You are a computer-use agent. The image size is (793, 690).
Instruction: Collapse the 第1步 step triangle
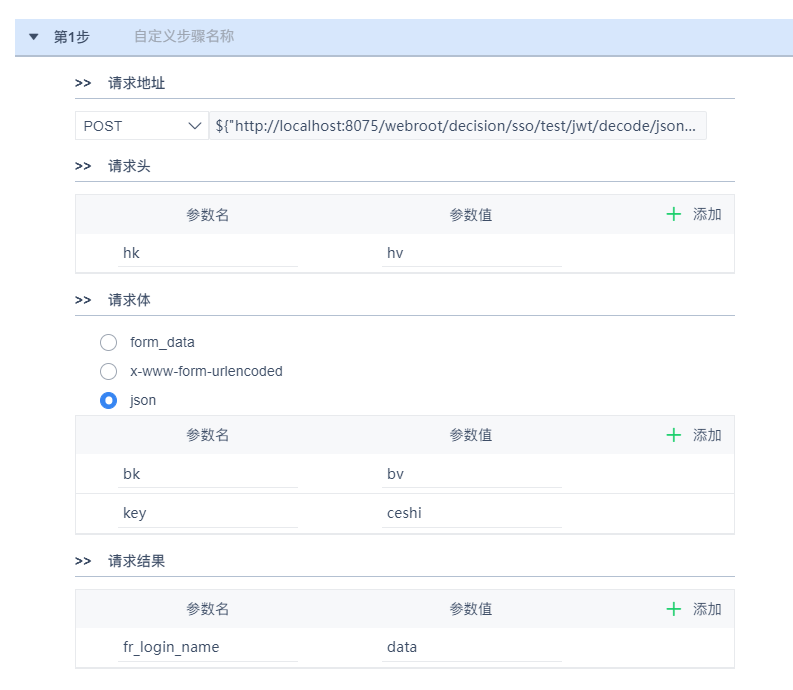coord(34,37)
